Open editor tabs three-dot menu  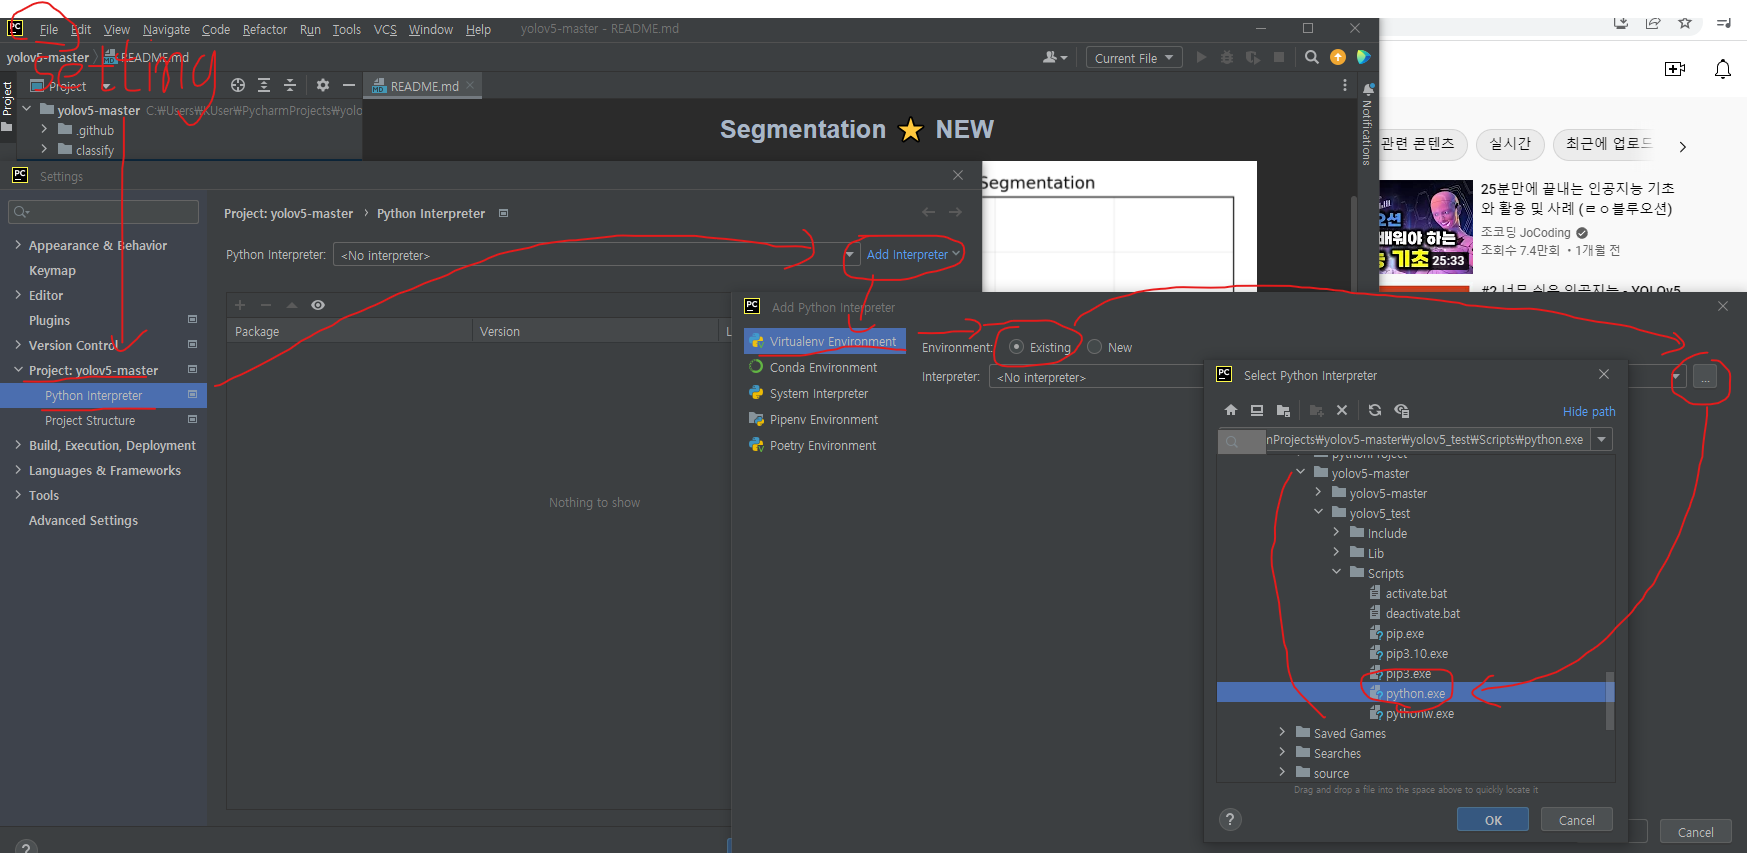1345,86
